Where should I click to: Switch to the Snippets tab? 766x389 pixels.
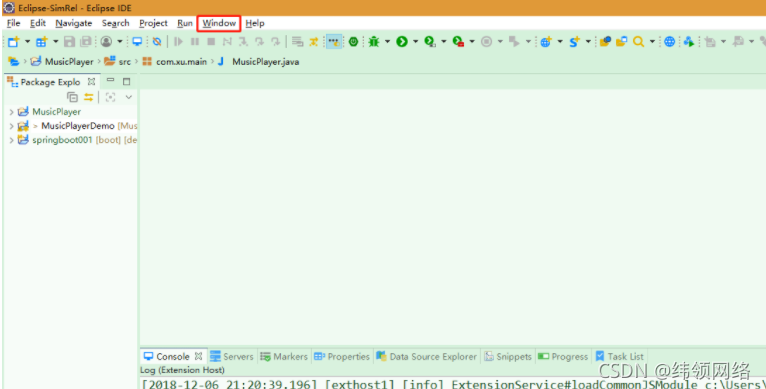click(x=508, y=356)
